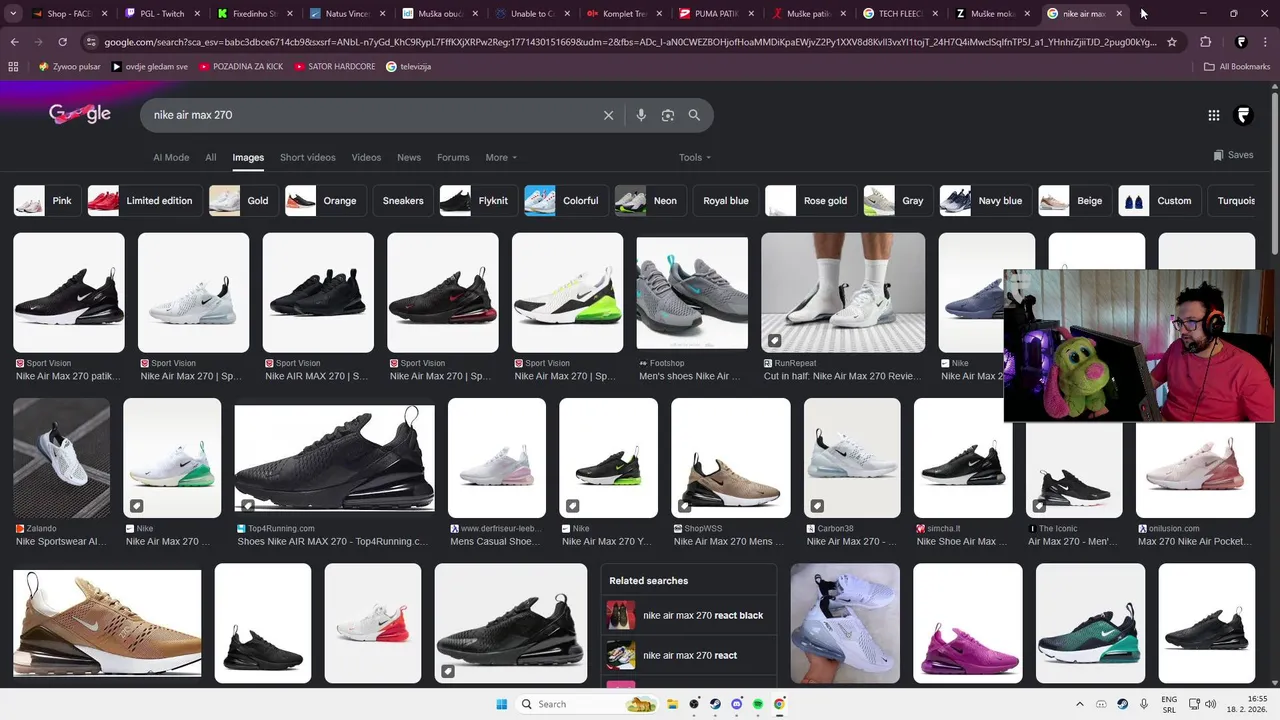Switch to AI Mode results
The image size is (1280, 720).
(x=171, y=157)
